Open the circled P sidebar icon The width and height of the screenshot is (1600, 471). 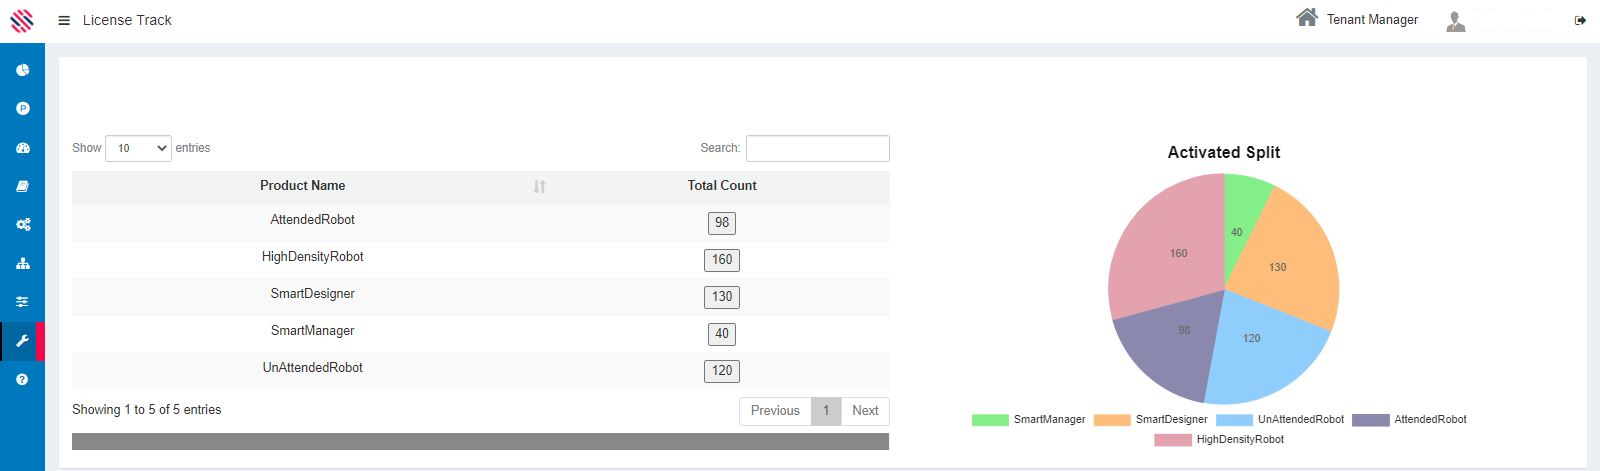(23, 108)
